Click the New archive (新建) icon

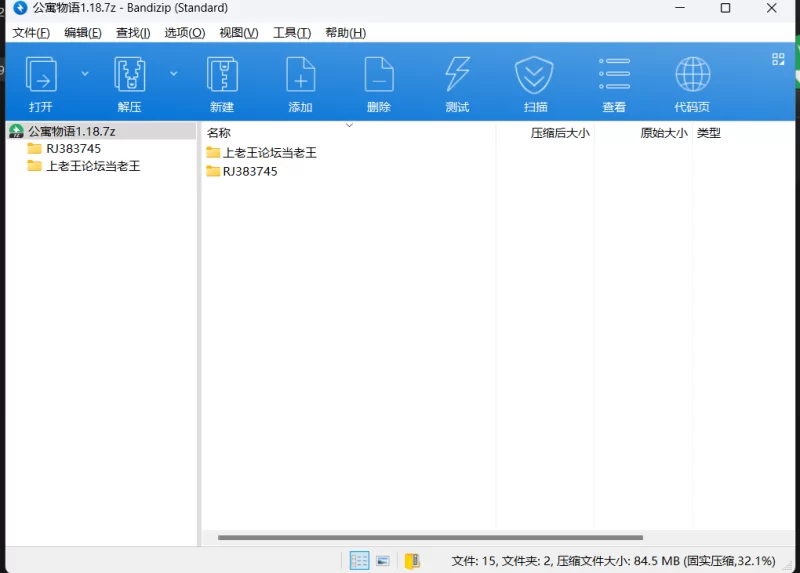[x=222, y=75]
